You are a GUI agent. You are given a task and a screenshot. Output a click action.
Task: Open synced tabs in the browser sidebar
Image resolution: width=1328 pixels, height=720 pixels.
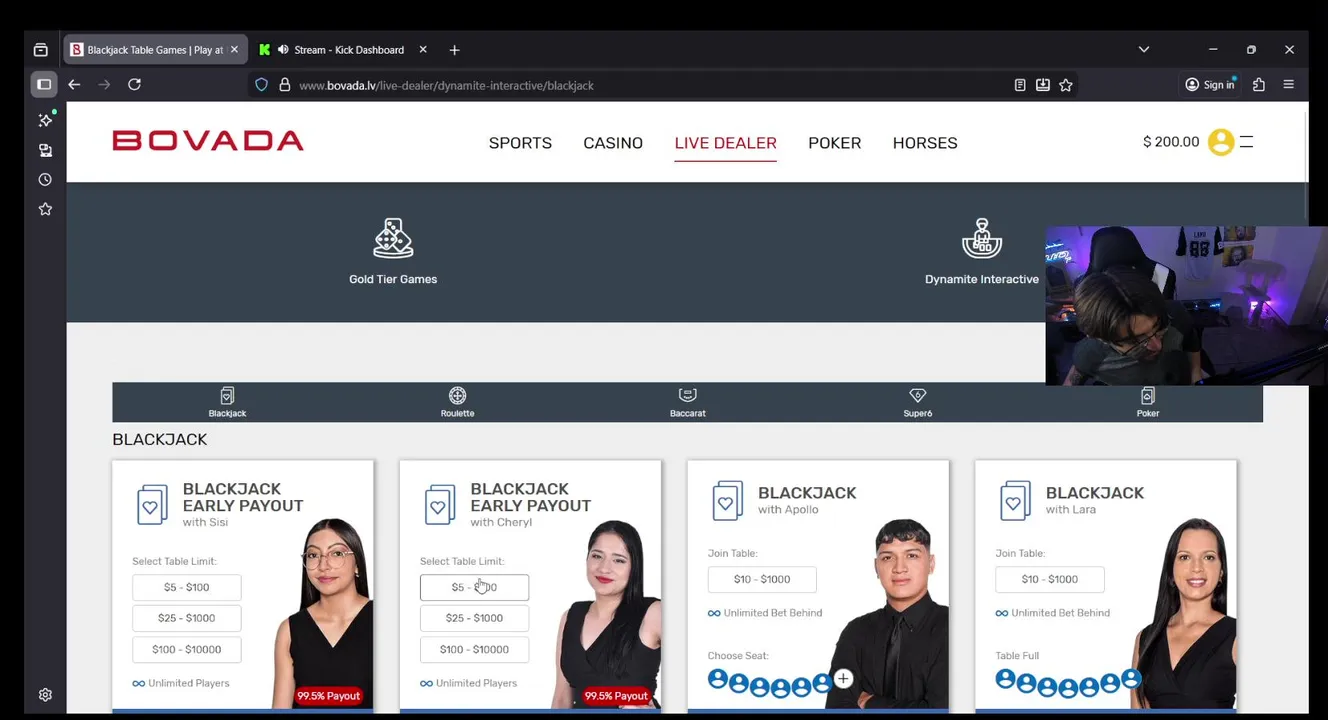pos(45,150)
